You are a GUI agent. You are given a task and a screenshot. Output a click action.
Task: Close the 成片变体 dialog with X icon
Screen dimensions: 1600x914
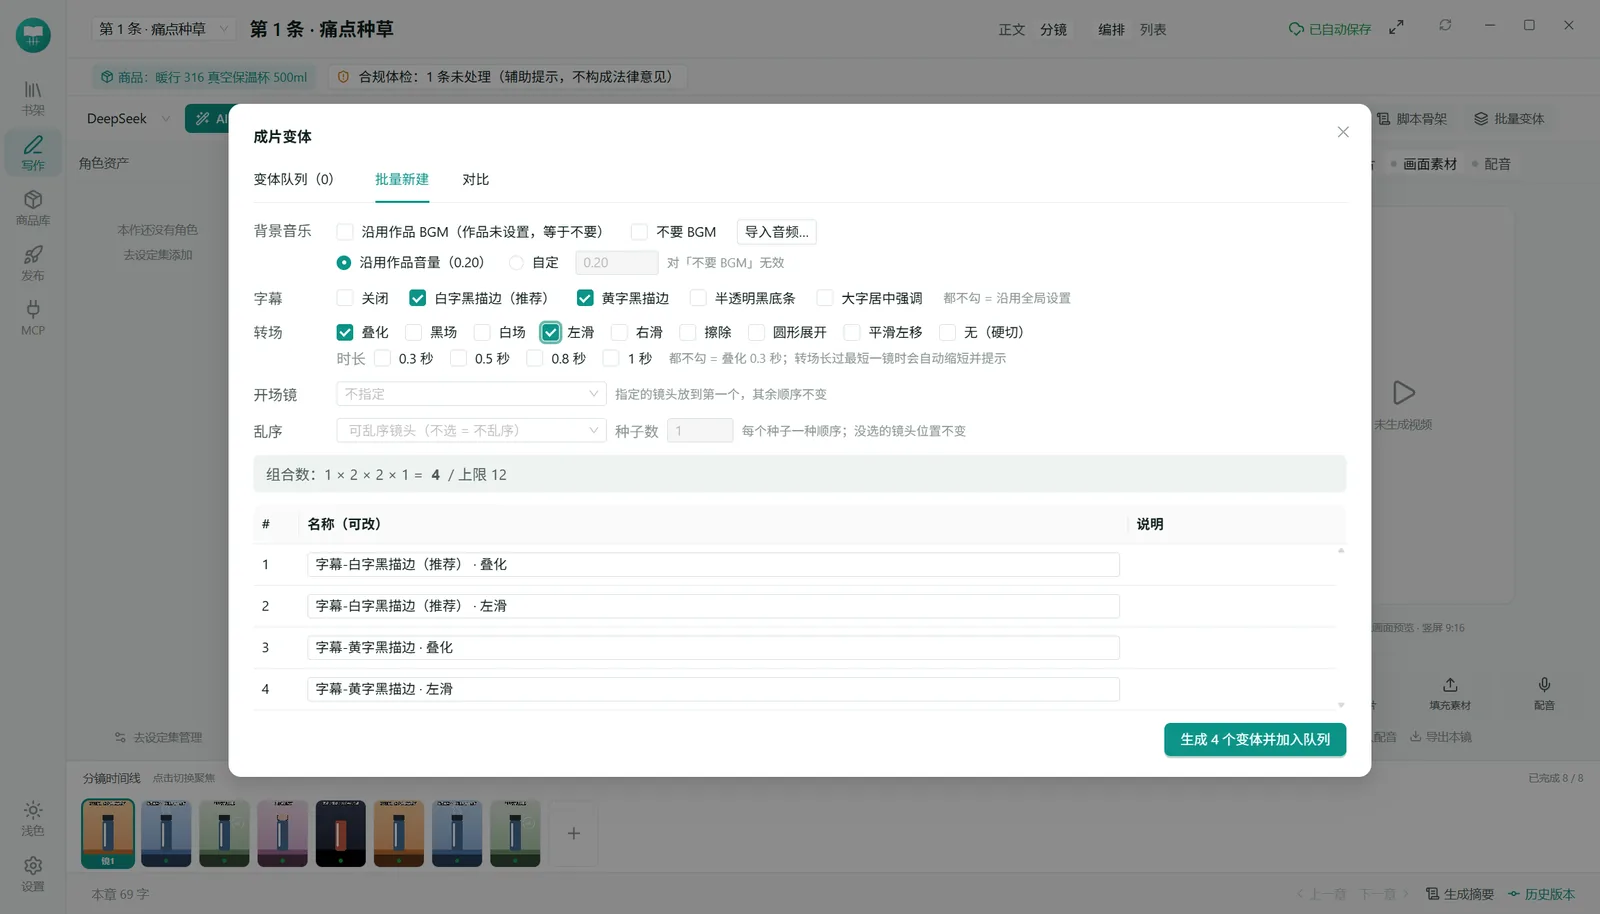tap(1343, 132)
